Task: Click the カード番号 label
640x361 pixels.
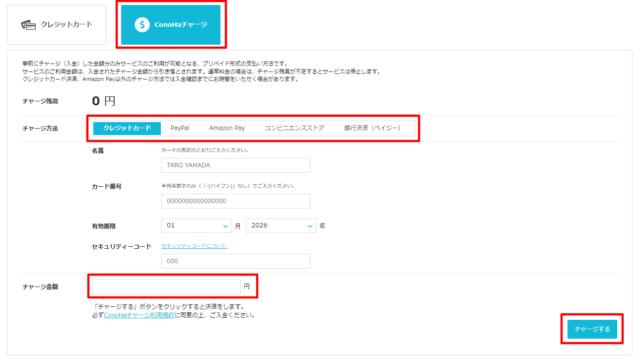Action: 107,187
